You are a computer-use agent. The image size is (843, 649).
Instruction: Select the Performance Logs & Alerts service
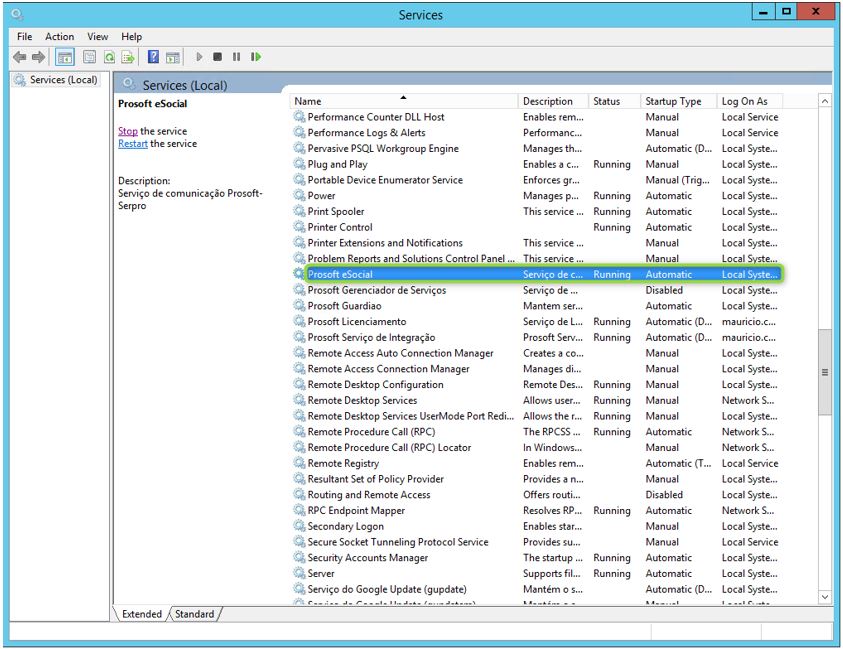tap(536, 132)
